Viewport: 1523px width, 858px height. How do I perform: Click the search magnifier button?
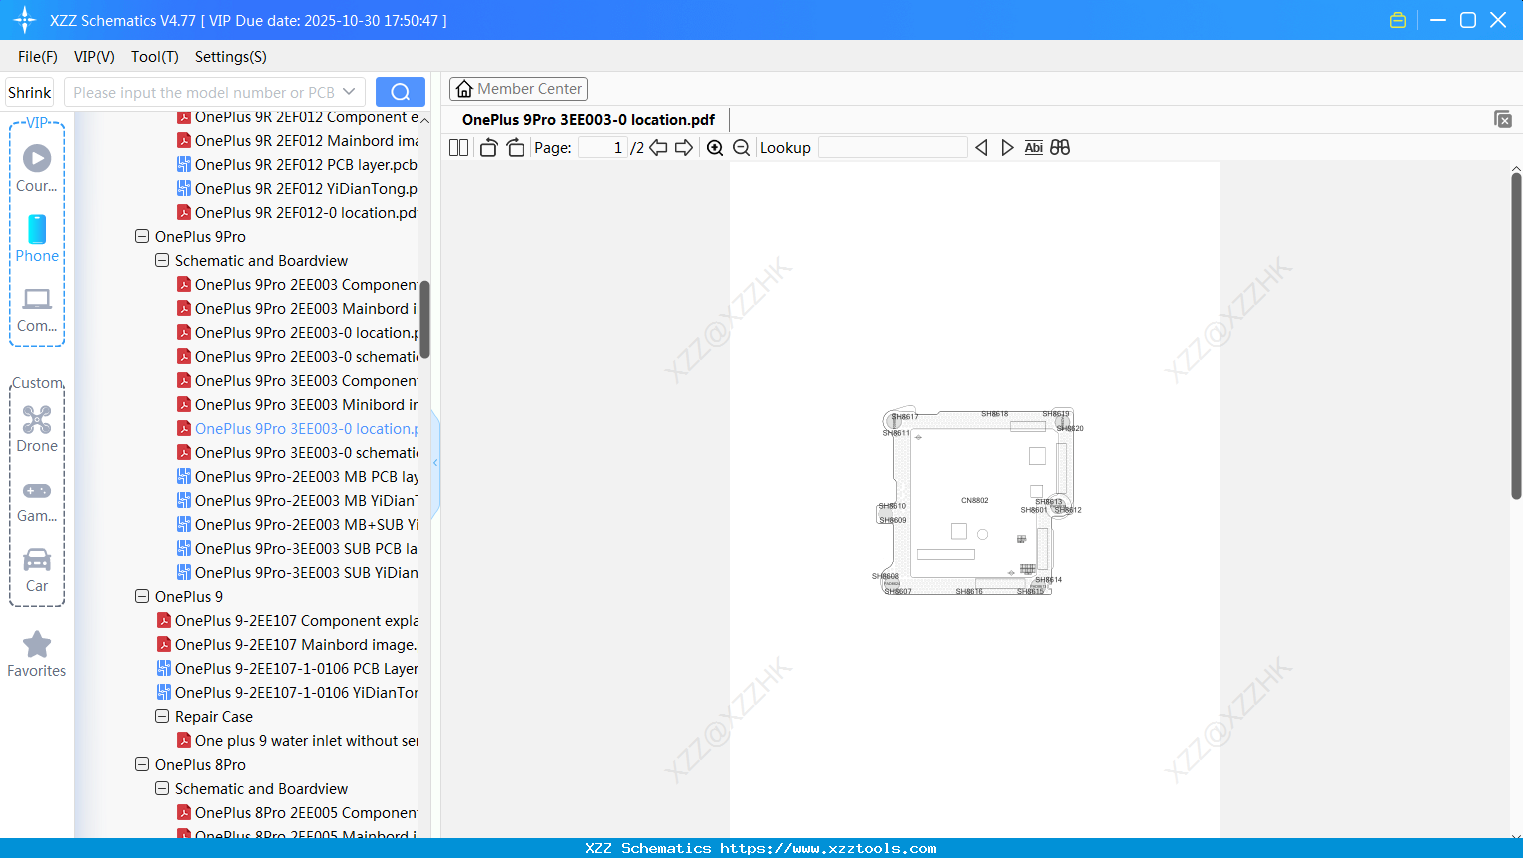click(400, 92)
